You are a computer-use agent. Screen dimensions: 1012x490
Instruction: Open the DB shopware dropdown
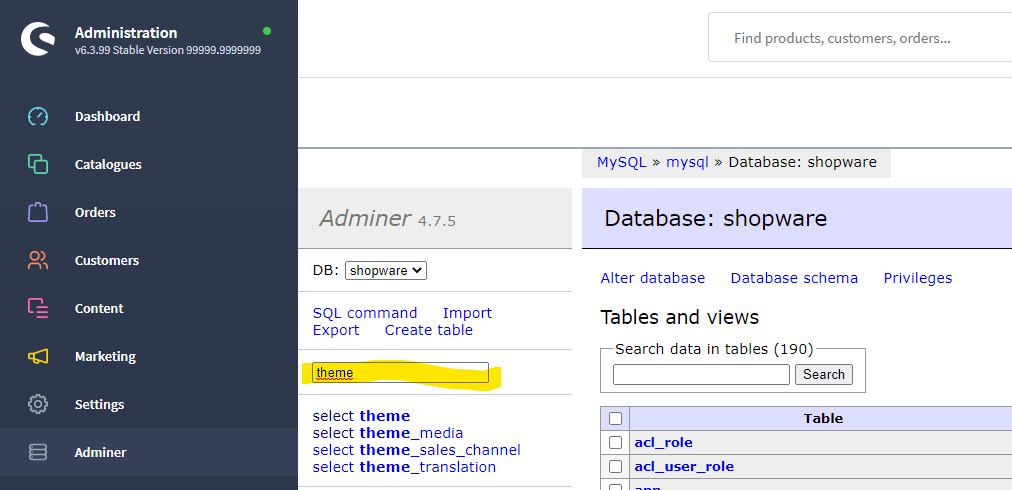pyautogui.click(x=386, y=271)
